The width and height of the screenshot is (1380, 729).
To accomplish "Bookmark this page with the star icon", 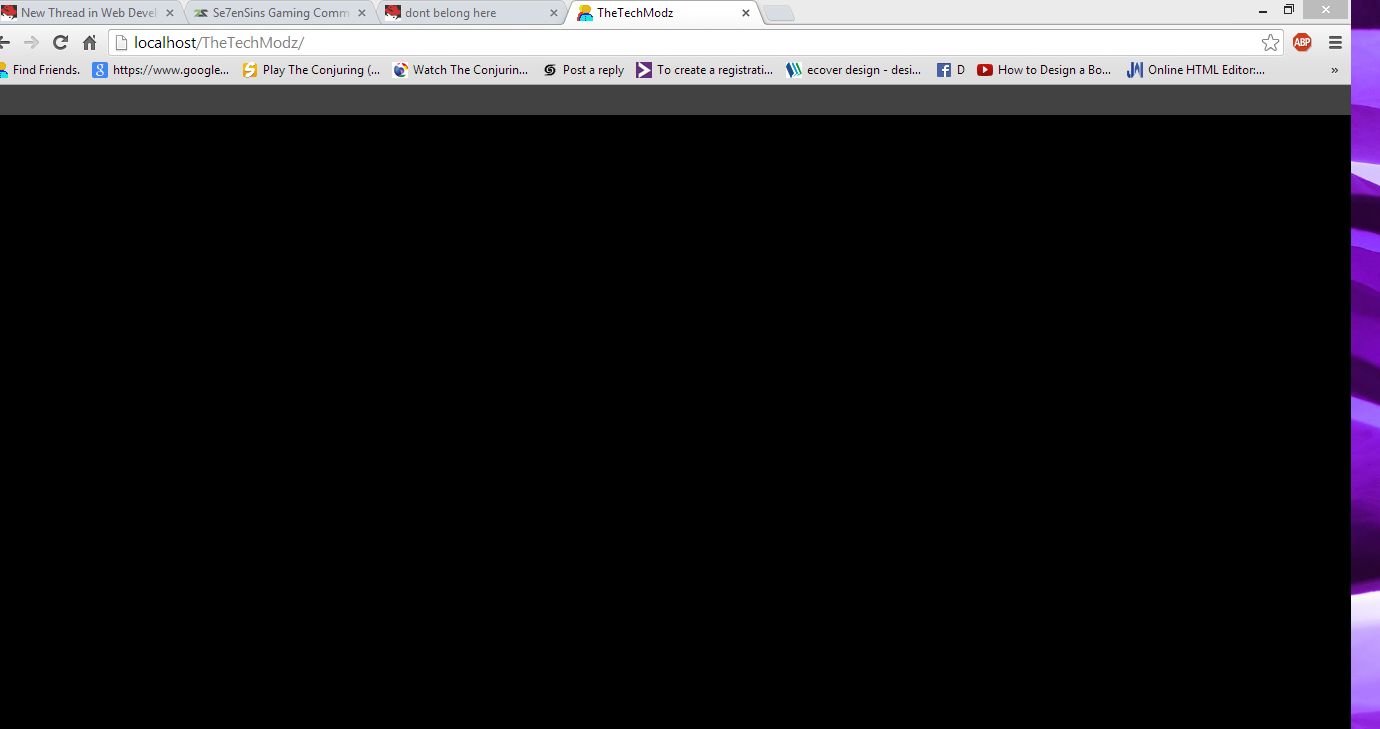I will (1270, 42).
